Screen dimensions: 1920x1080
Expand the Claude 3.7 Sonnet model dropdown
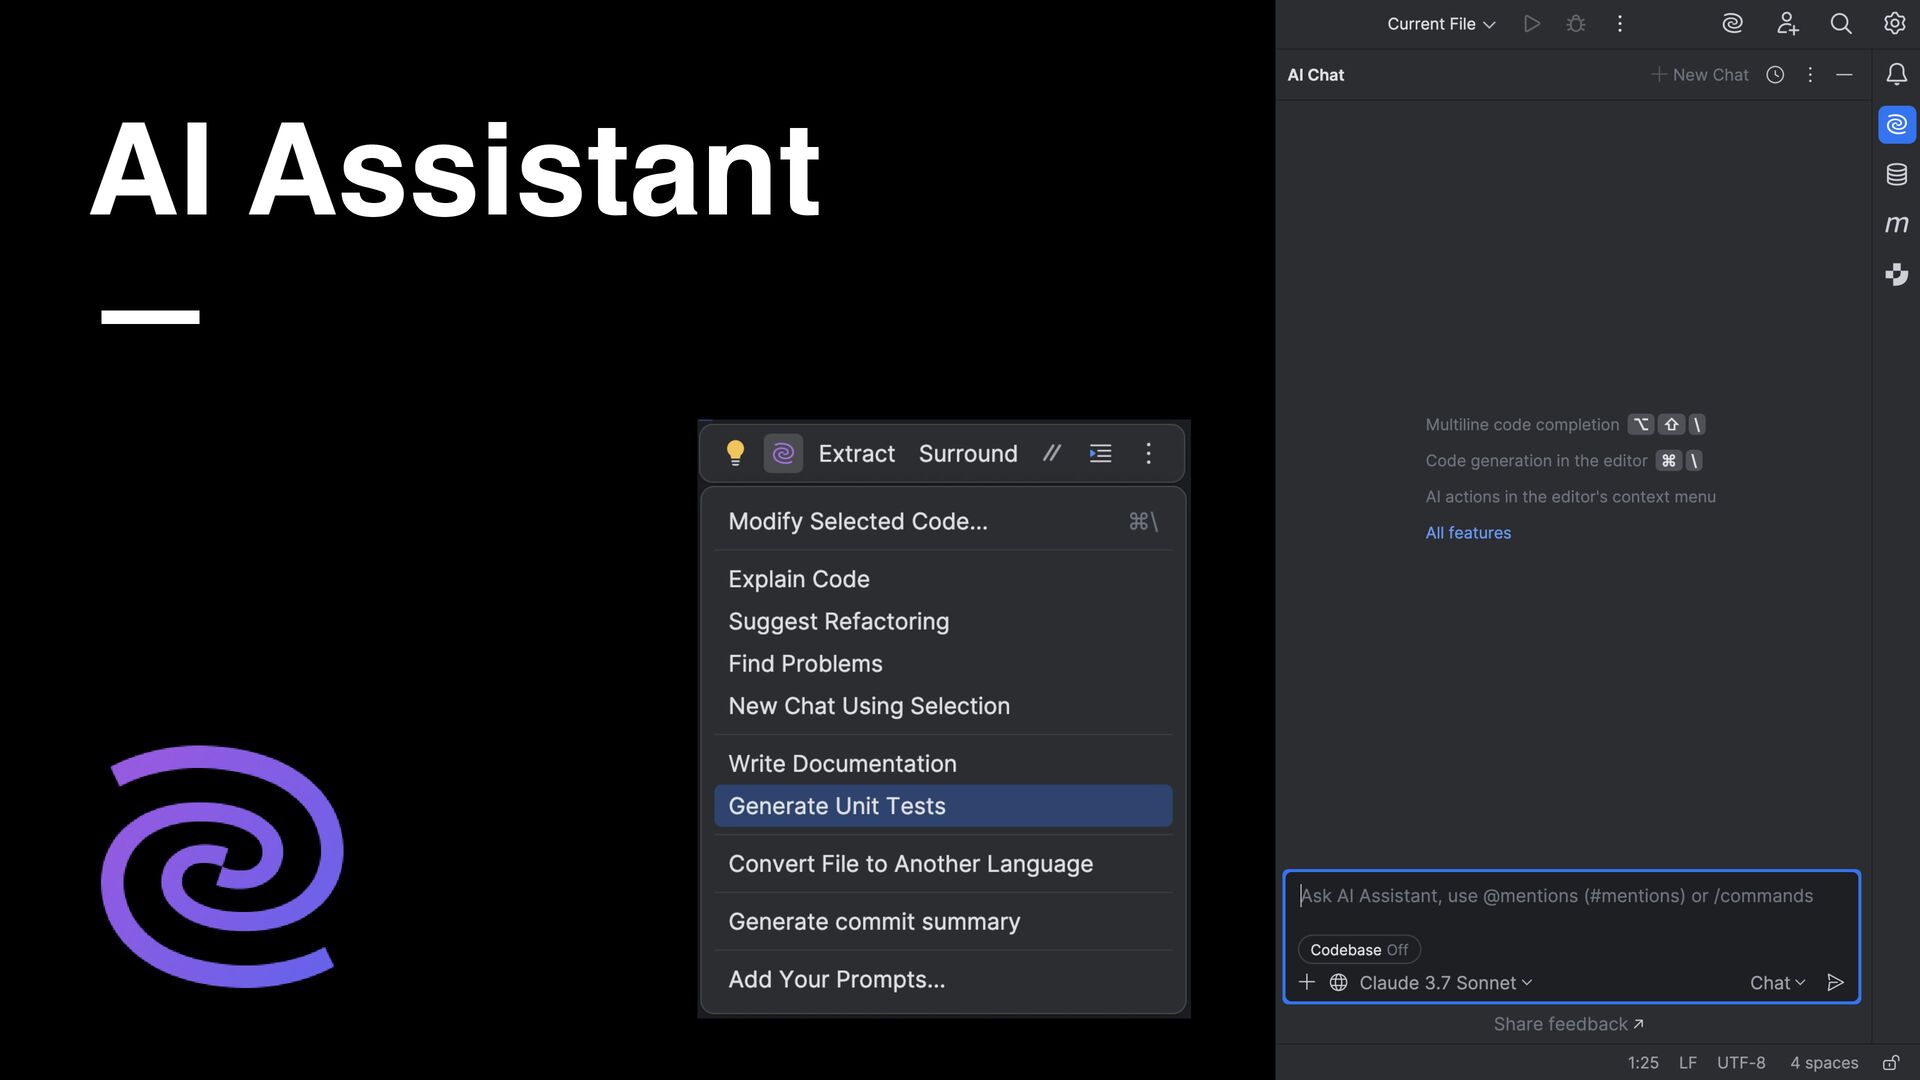[1445, 983]
